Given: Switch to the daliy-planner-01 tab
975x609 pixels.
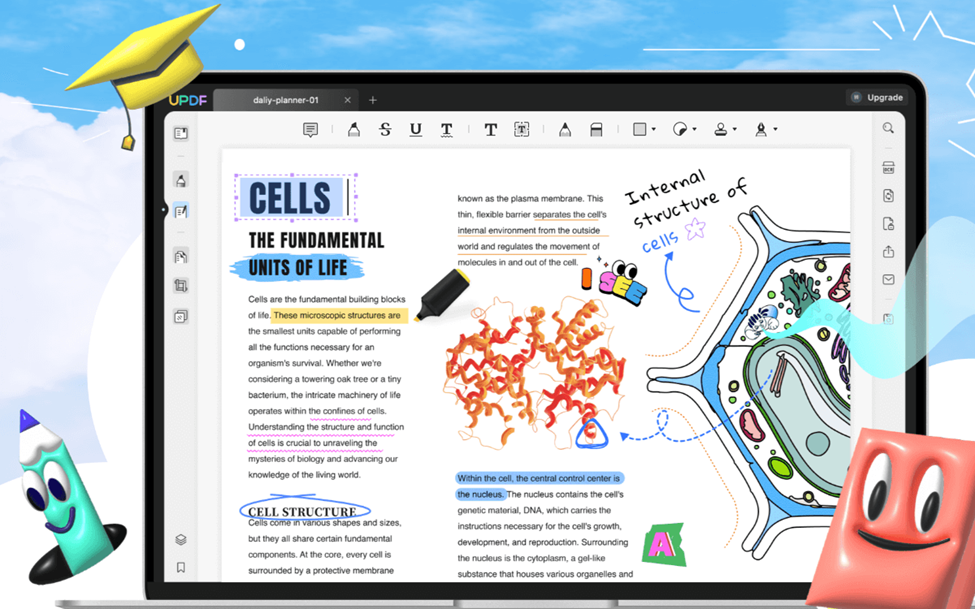Looking at the screenshot, I should coord(285,100).
